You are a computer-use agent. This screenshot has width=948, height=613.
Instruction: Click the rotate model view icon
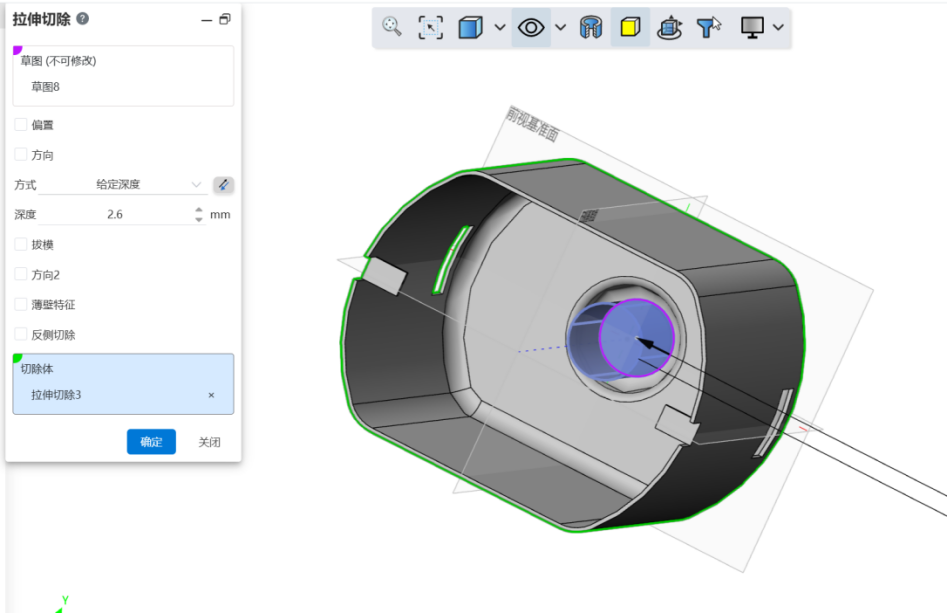point(669,28)
